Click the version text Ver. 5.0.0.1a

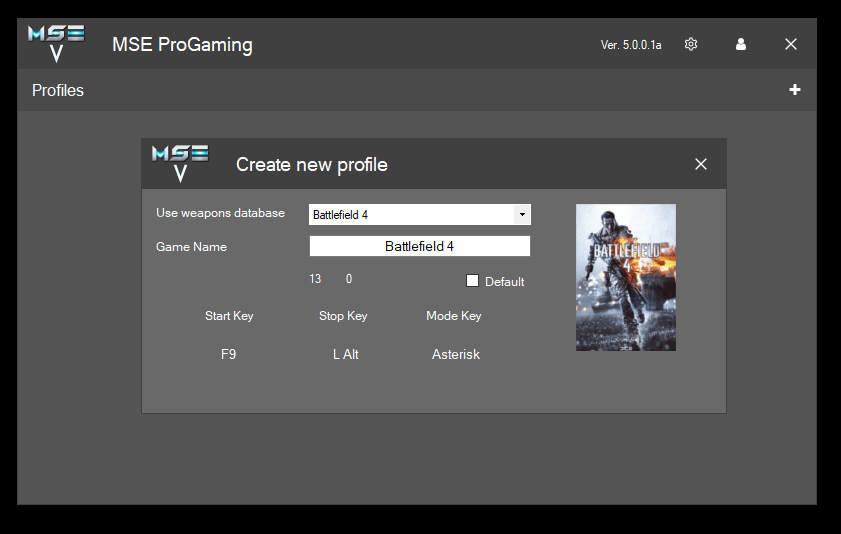pyautogui.click(x=631, y=44)
